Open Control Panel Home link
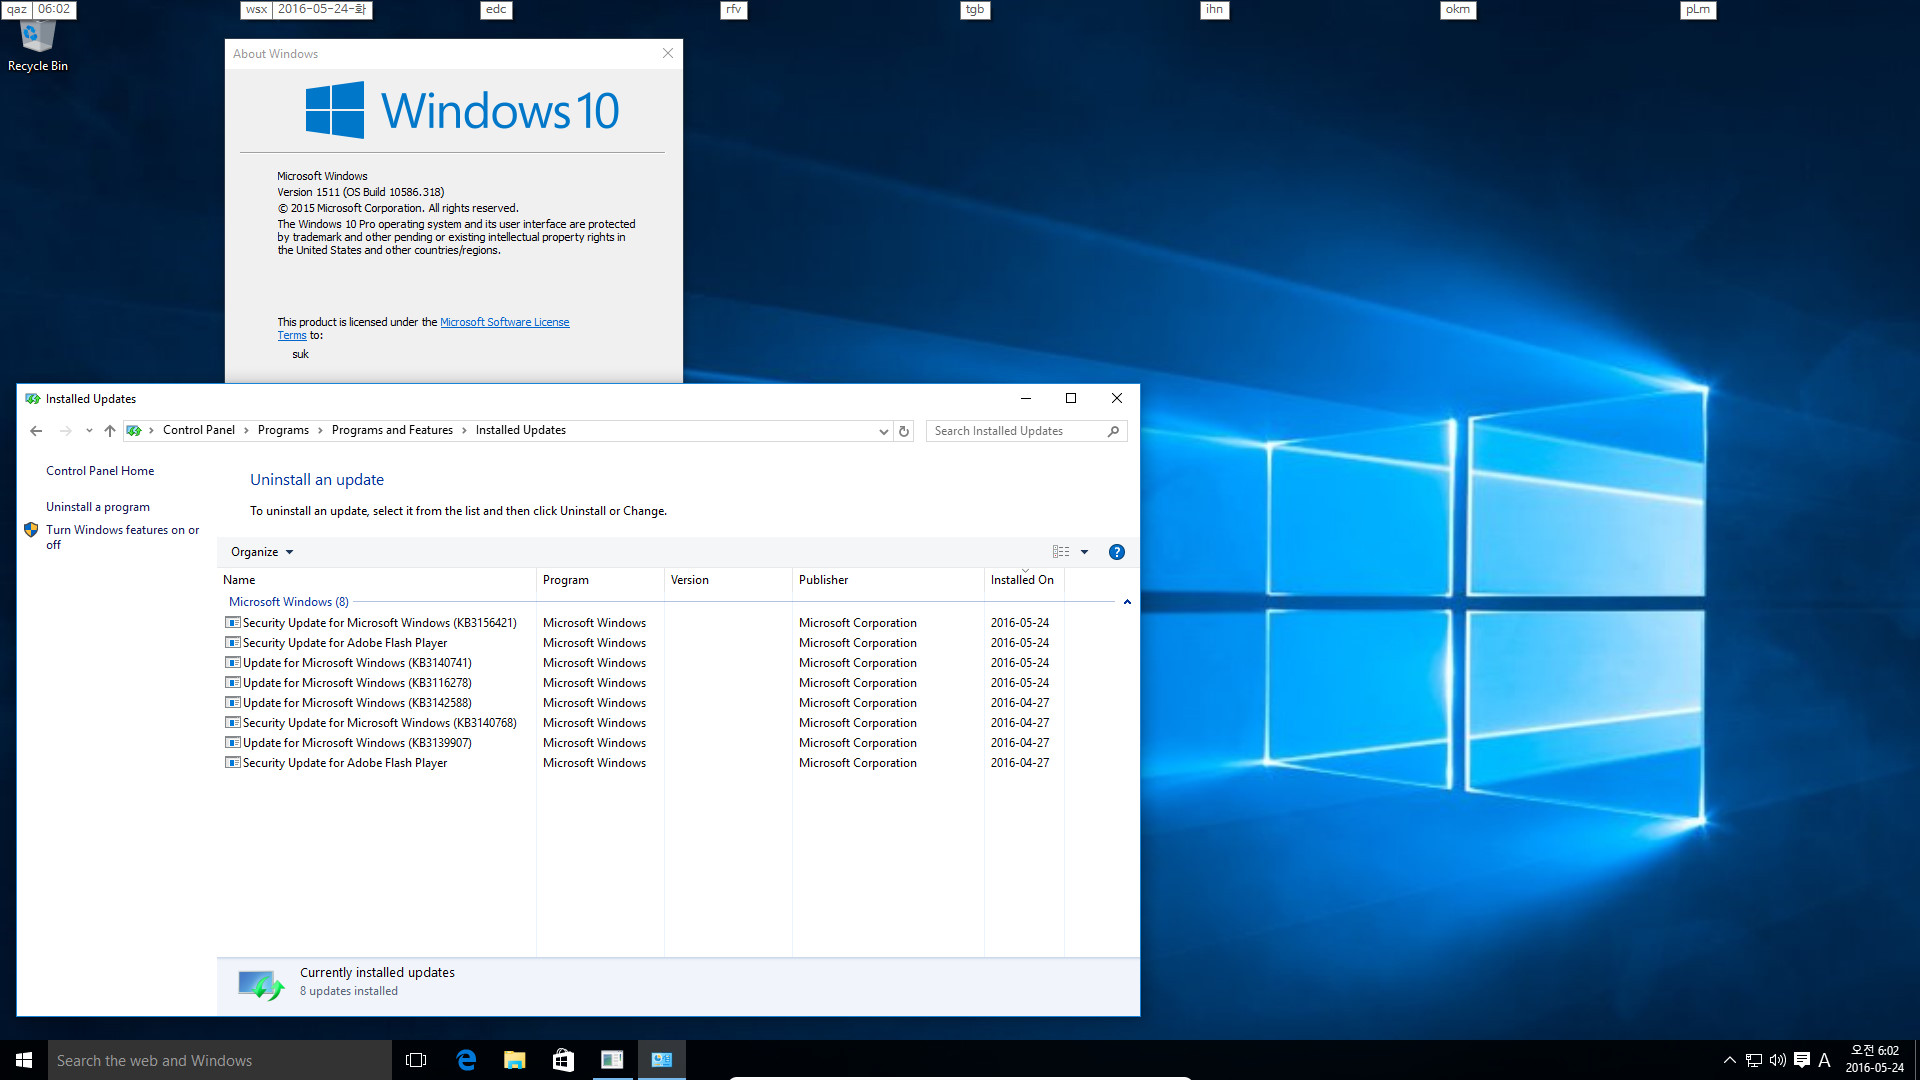 click(x=100, y=471)
